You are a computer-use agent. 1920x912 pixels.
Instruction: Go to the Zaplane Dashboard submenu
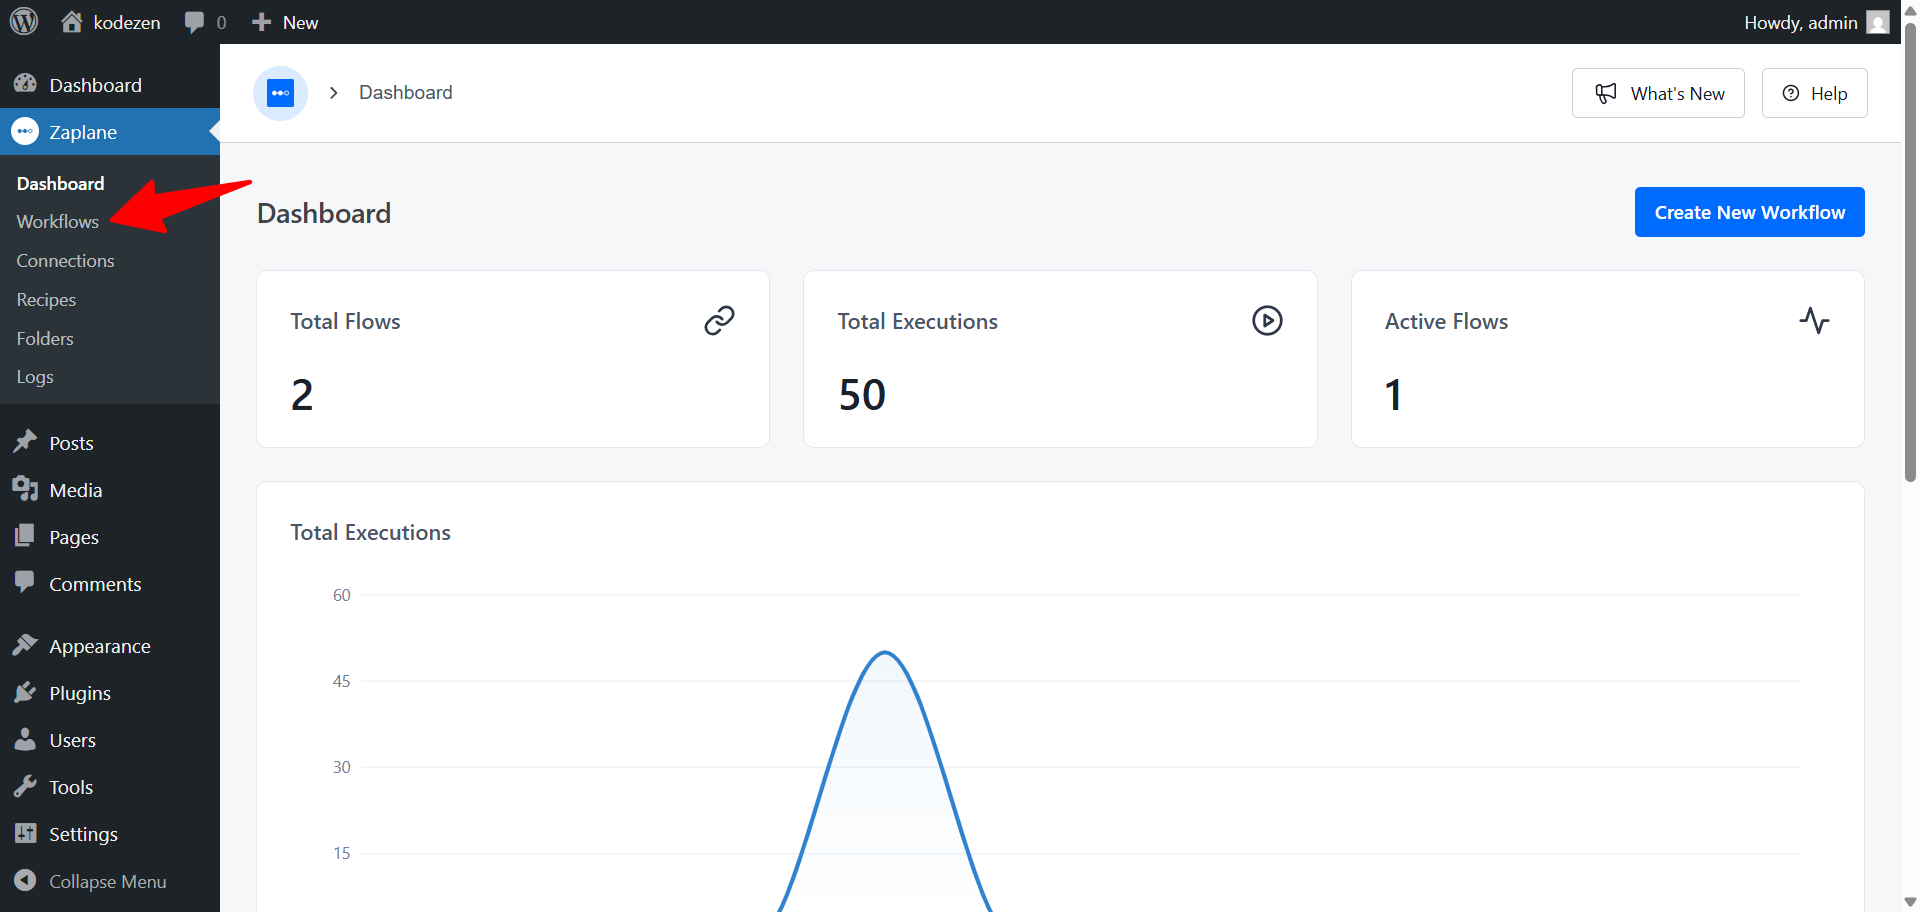tap(60, 184)
